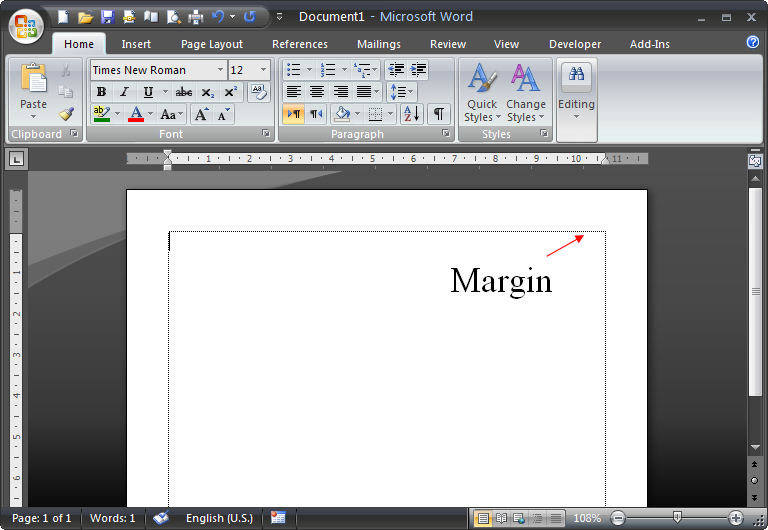
Task: Open the font name dropdown
Action: (x=220, y=70)
